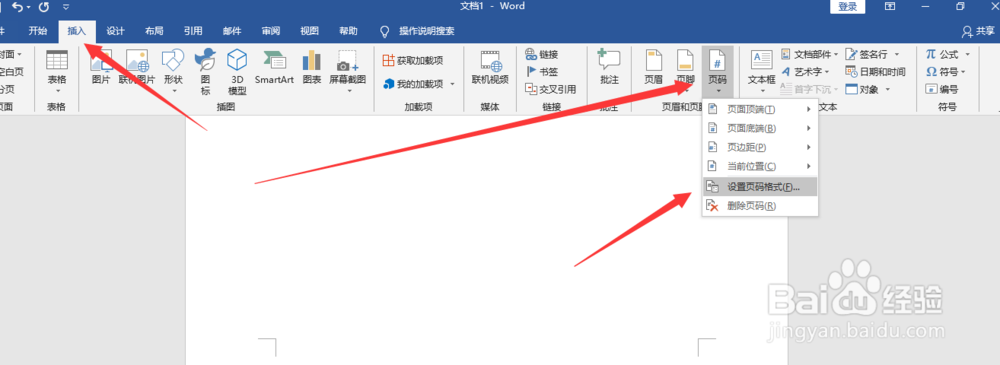Choose 页面底端(B) from page number menu
This screenshot has height=365, width=1000.
click(x=760, y=128)
